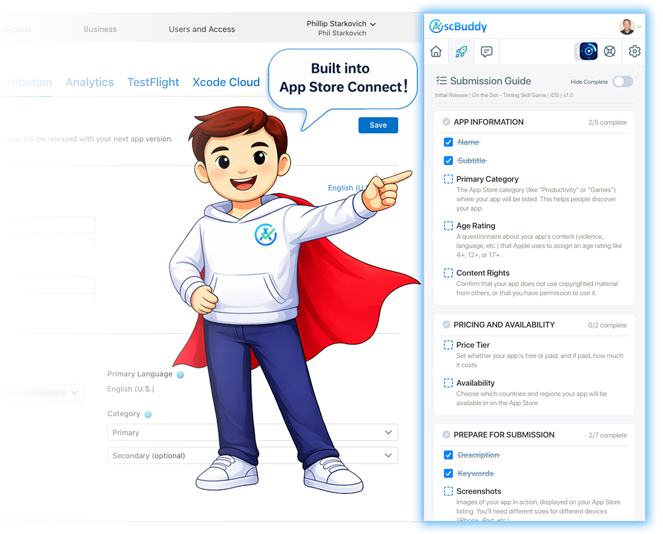Image resolution: width=663 pixels, height=534 pixels.
Task: Open the settings gear icon
Action: click(634, 52)
